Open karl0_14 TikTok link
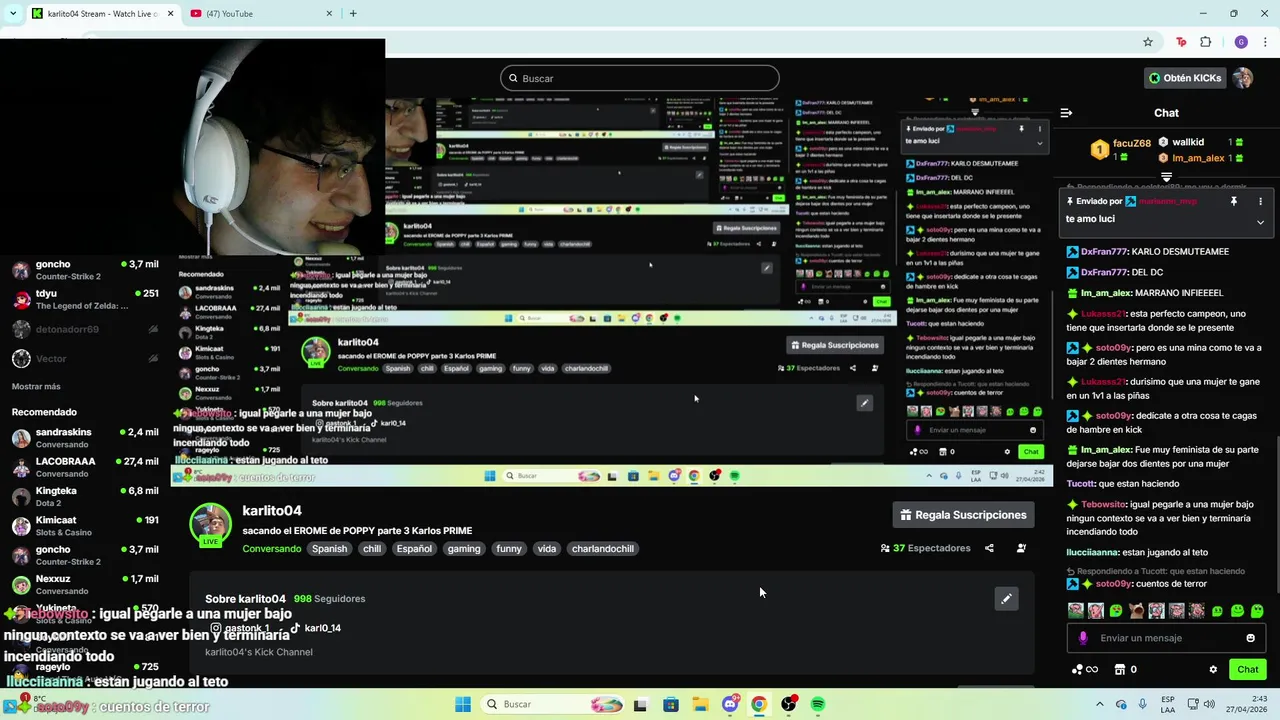The width and height of the screenshot is (1280, 720). point(316,628)
